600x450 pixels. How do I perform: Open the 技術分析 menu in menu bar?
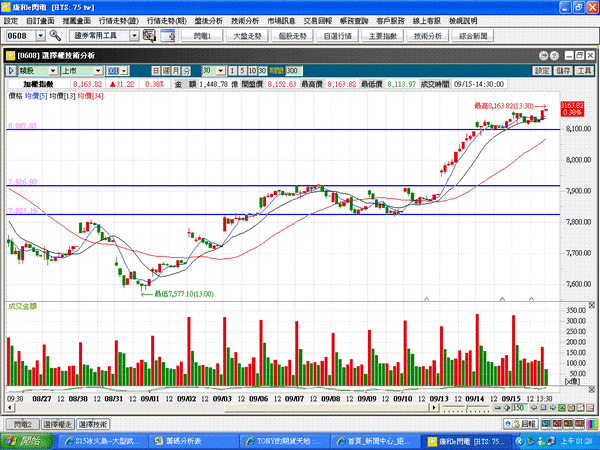[x=245, y=21]
